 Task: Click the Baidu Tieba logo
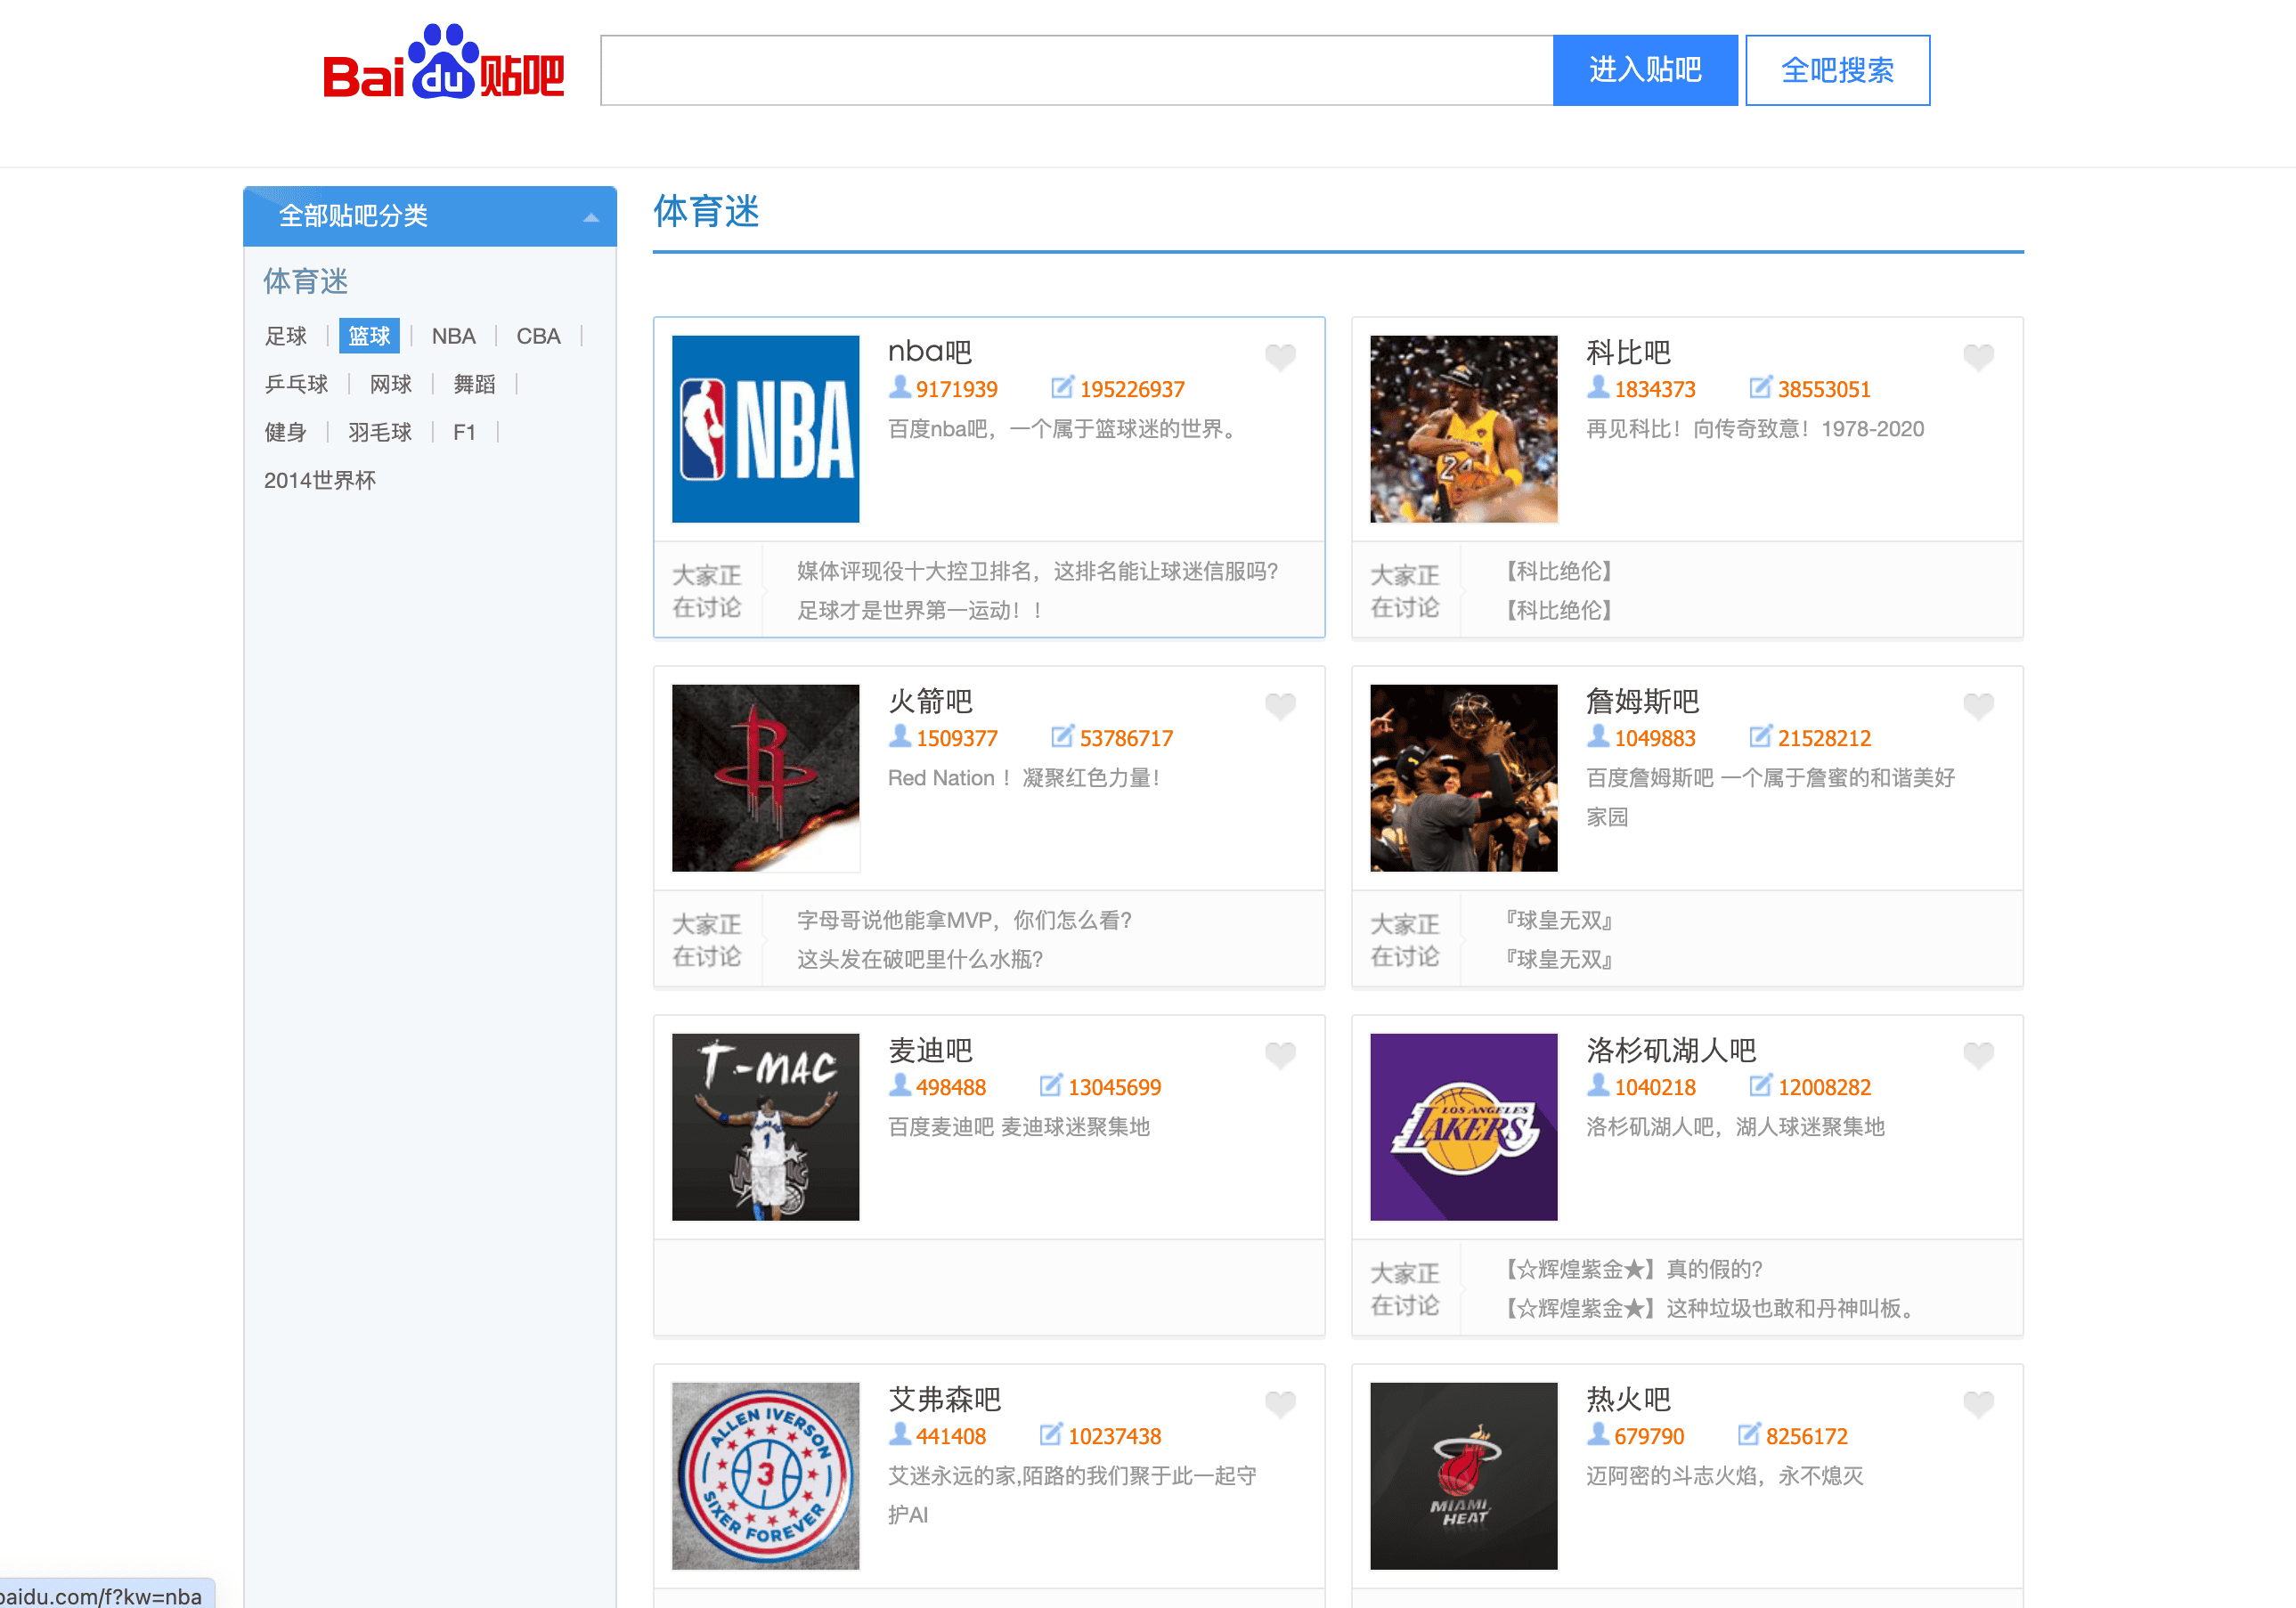[x=443, y=65]
